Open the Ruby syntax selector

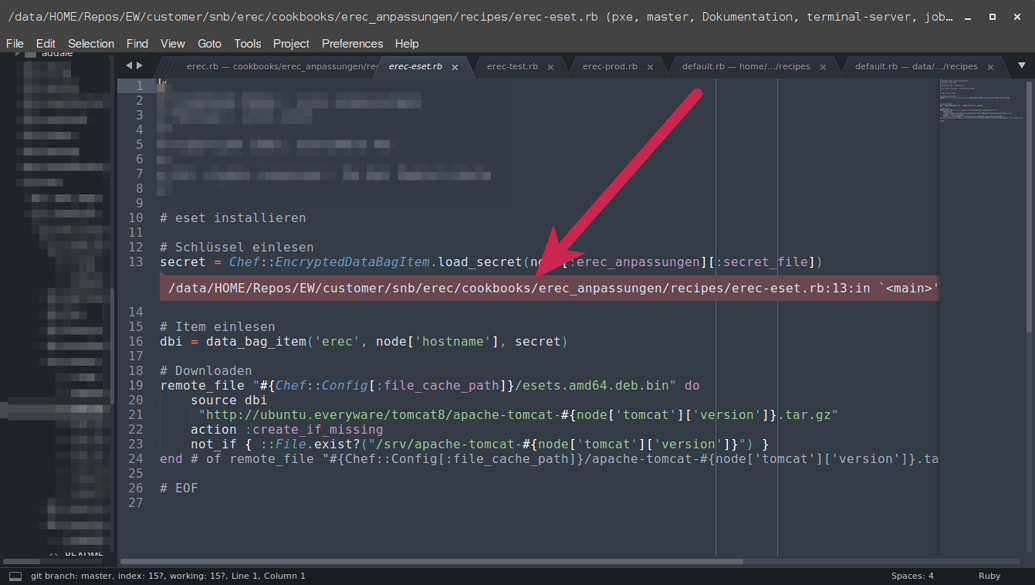(x=988, y=575)
